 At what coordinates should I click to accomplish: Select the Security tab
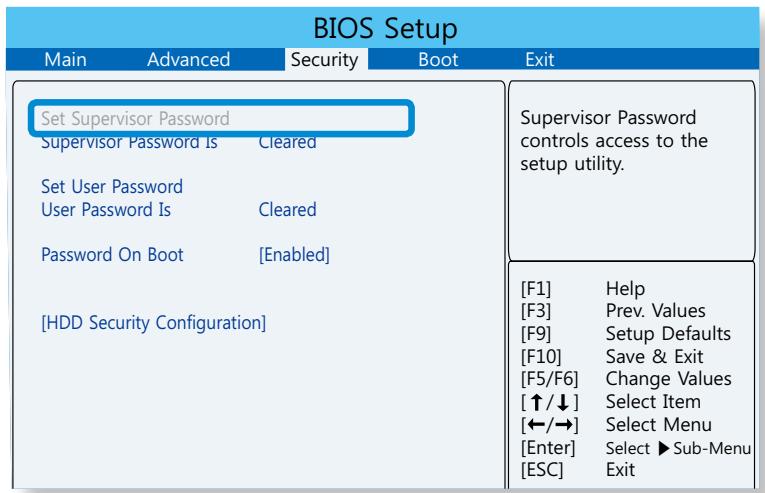pyautogui.click(x=324, y=61)
